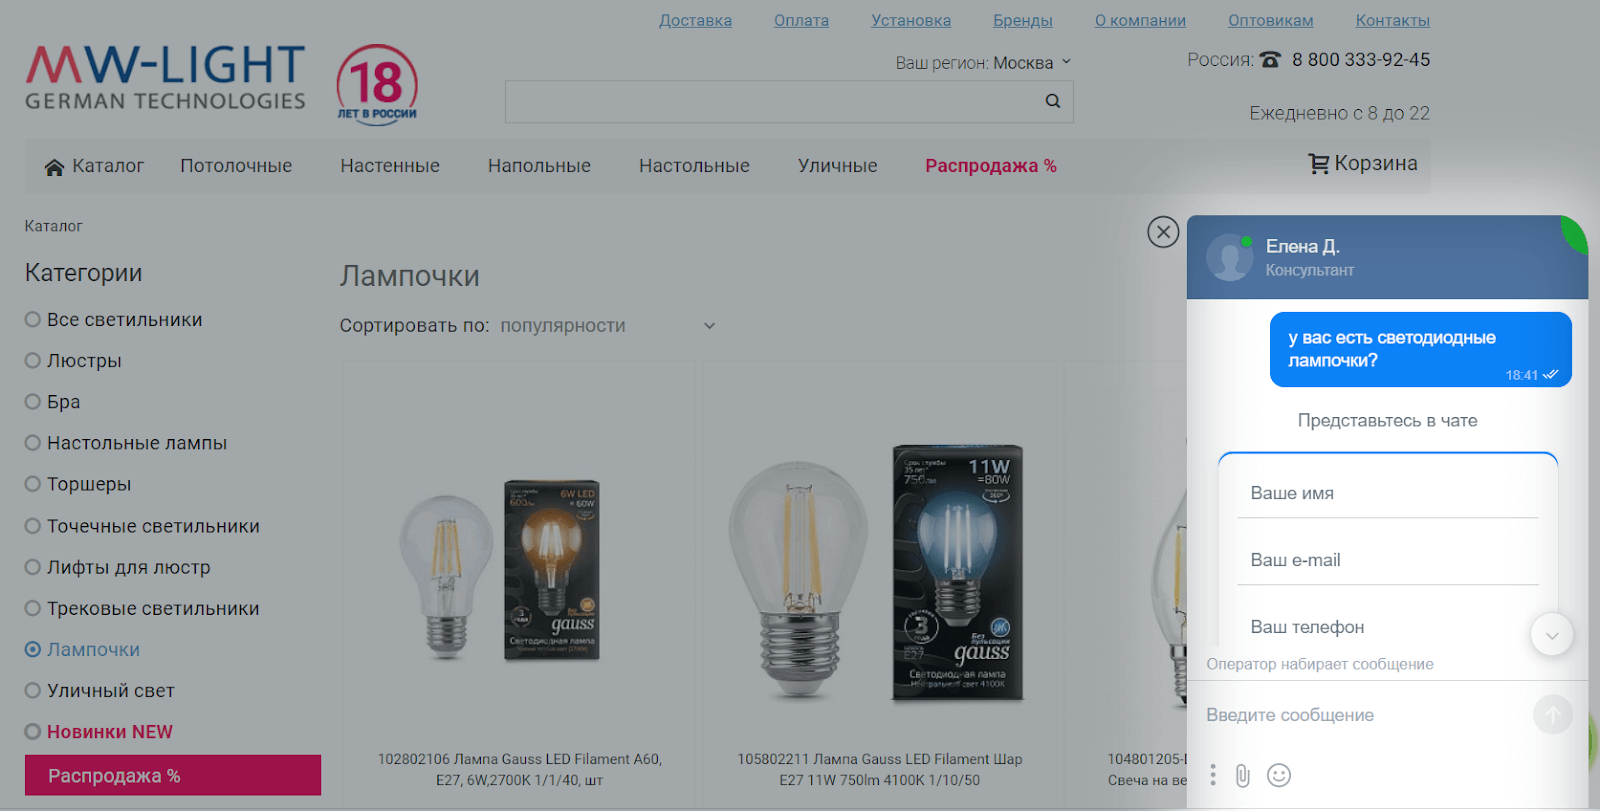
Task: Click the Каталог home icon
Action: click(54, 167)
